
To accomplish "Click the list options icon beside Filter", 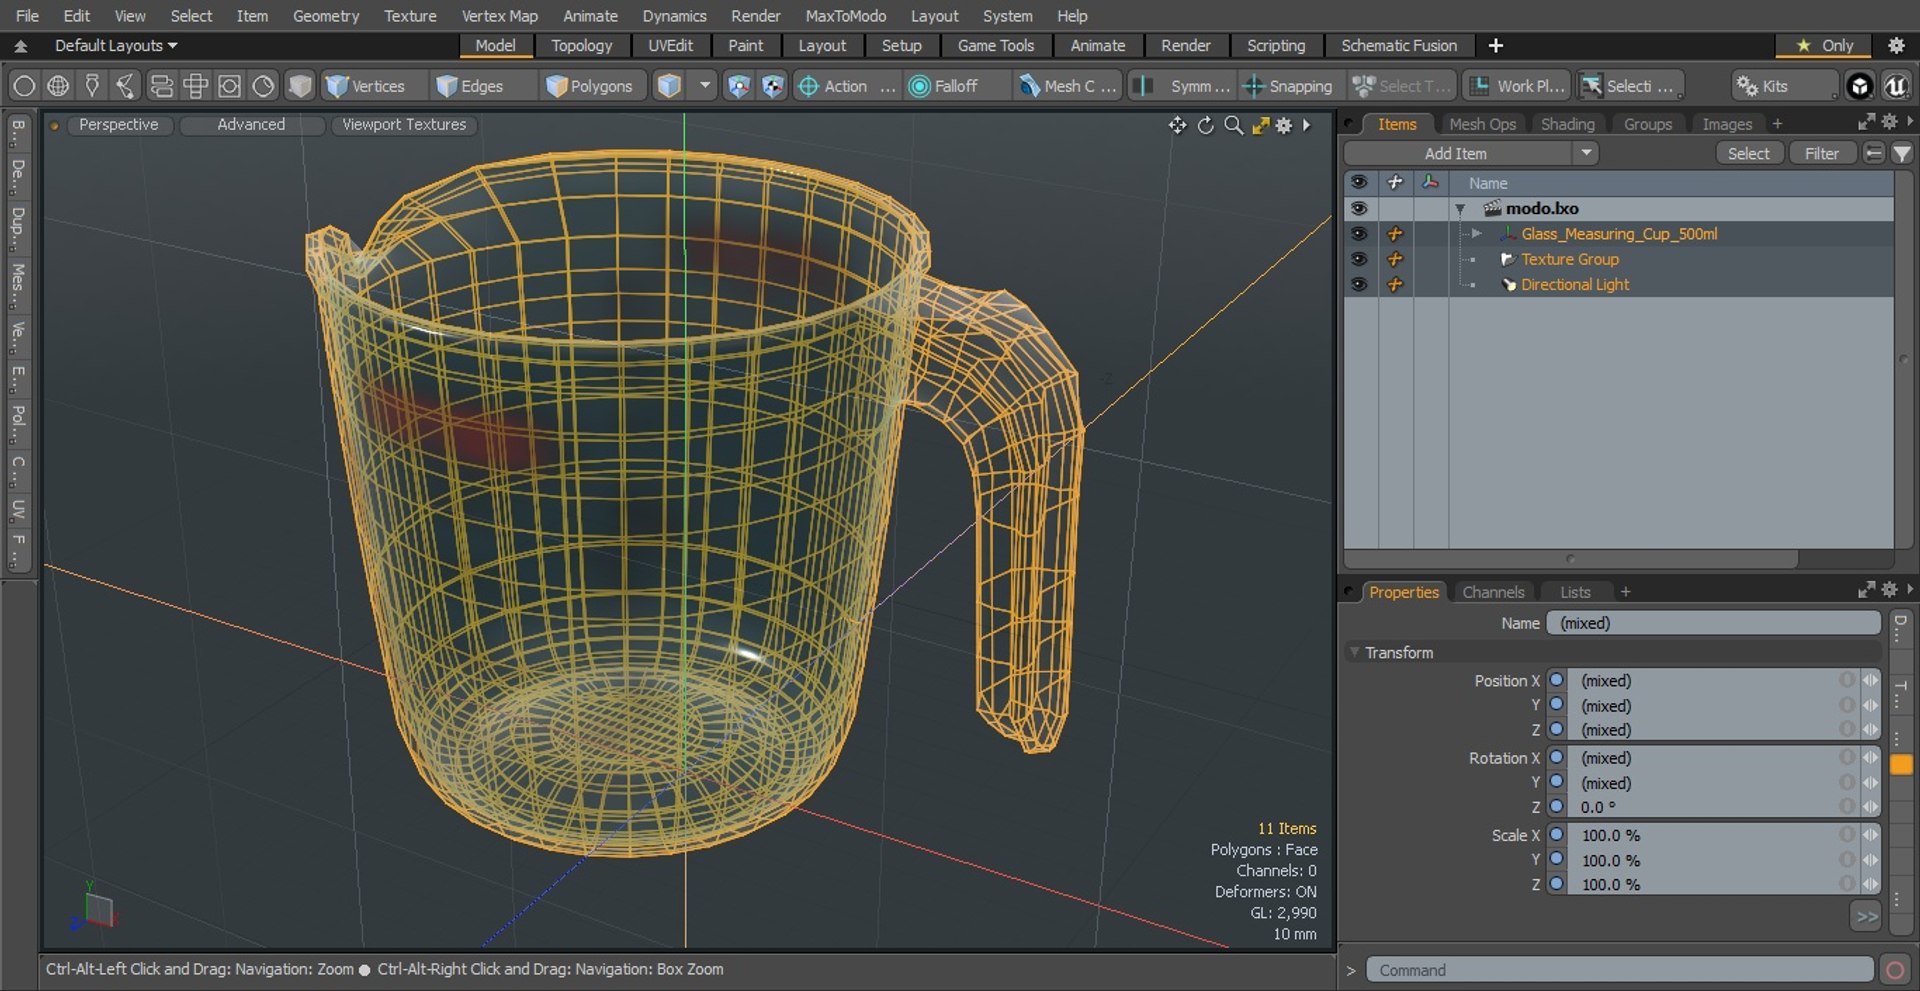I will pos(1874,153).
